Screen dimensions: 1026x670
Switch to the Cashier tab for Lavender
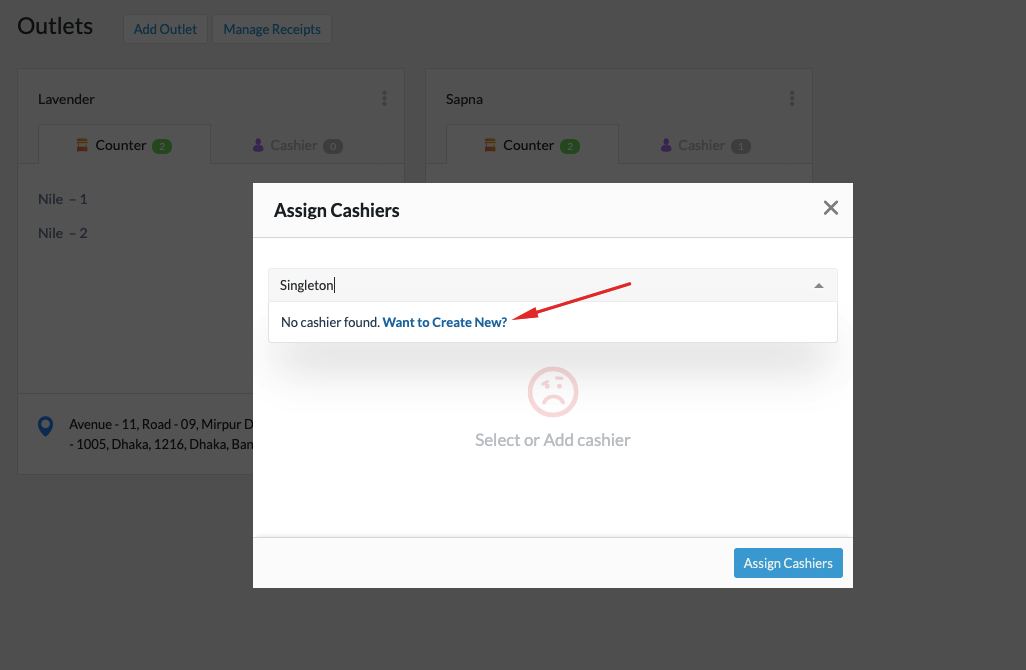click(x=294, y=145)
